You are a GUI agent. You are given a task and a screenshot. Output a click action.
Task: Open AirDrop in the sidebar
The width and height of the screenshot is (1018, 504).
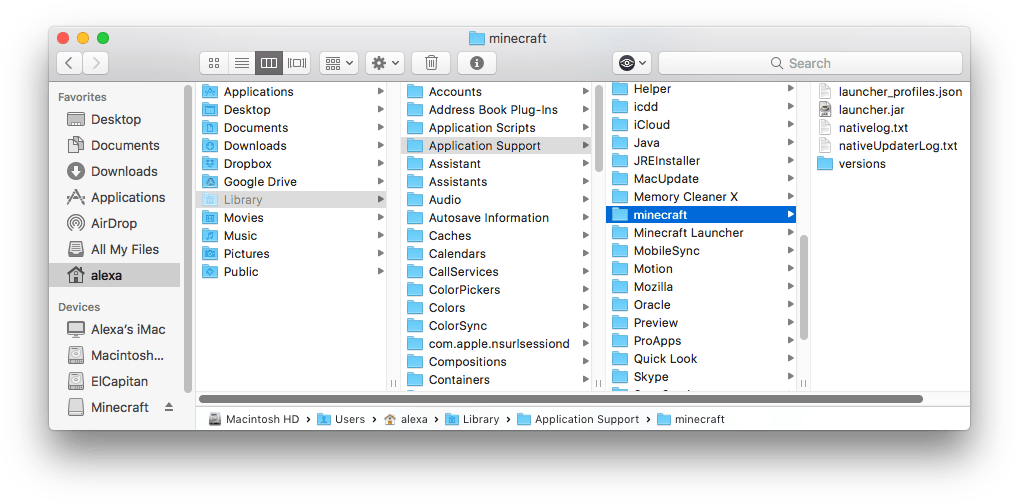[116, 223]
